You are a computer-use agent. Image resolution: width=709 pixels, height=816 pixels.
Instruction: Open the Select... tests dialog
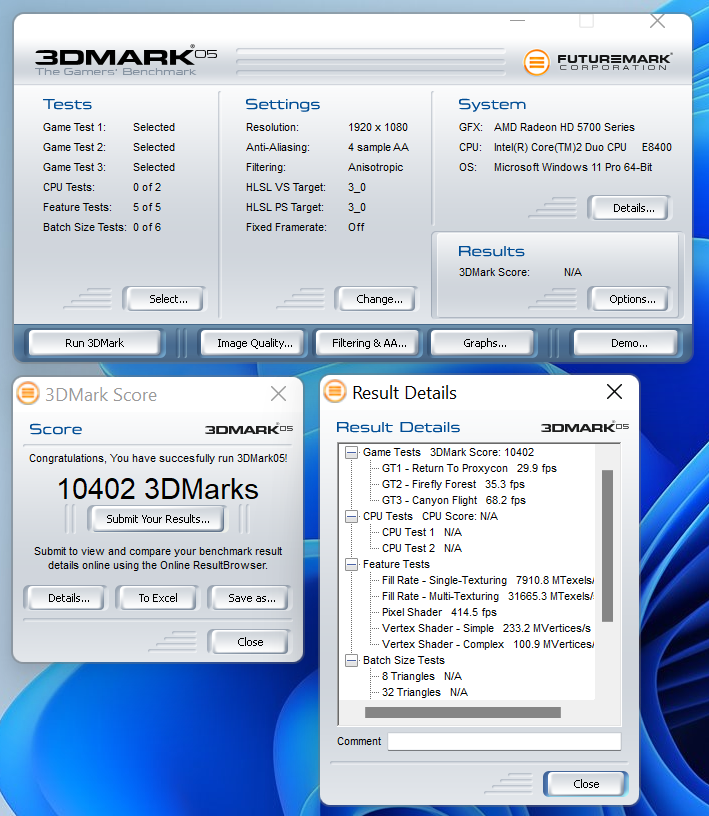[x=164, y=299]
